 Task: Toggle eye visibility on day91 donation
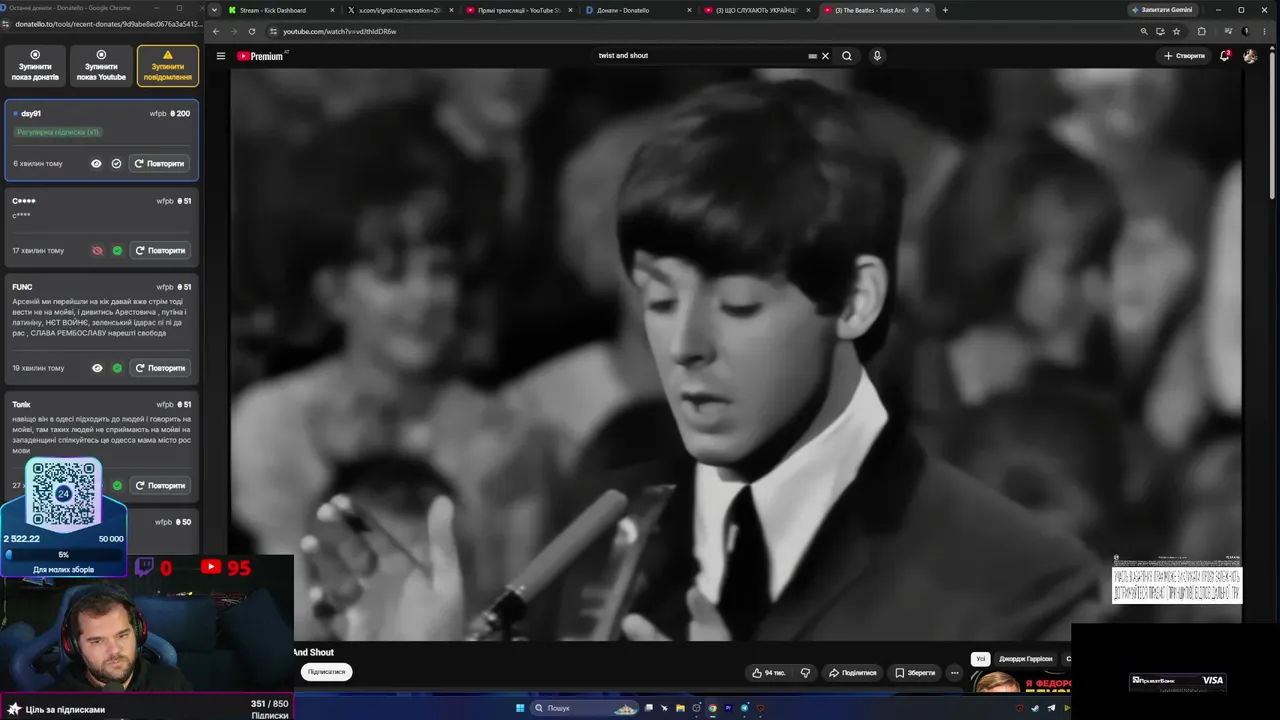pos(97,163)
